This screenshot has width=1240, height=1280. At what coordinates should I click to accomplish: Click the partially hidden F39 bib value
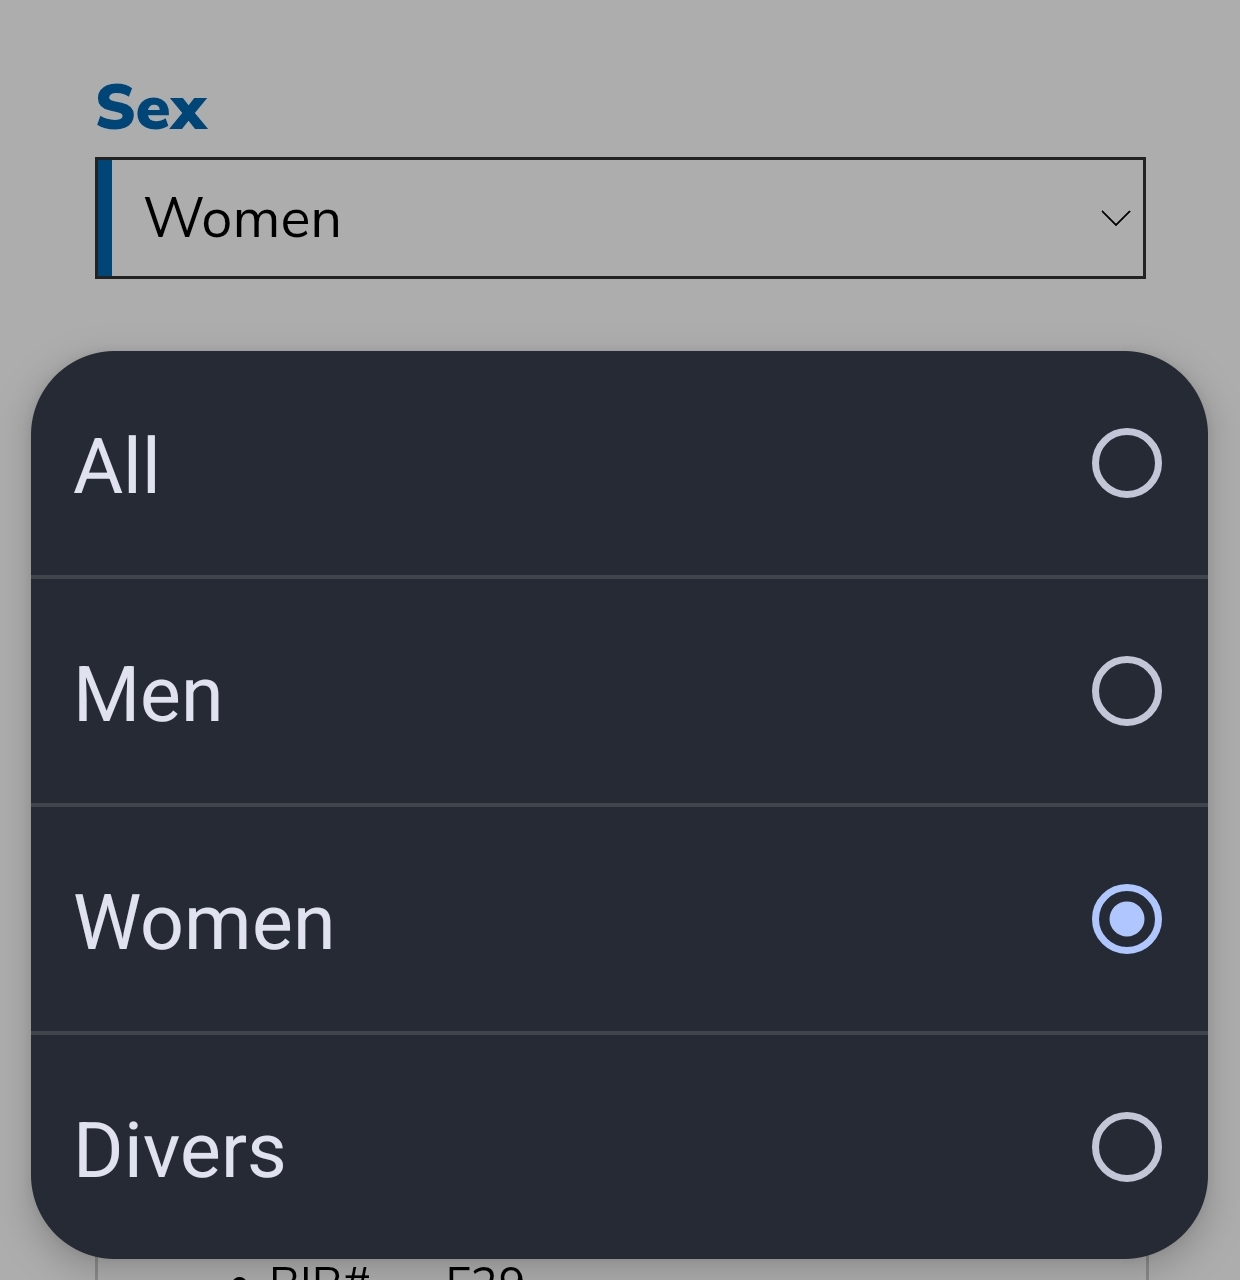(x=485, y=1272)
